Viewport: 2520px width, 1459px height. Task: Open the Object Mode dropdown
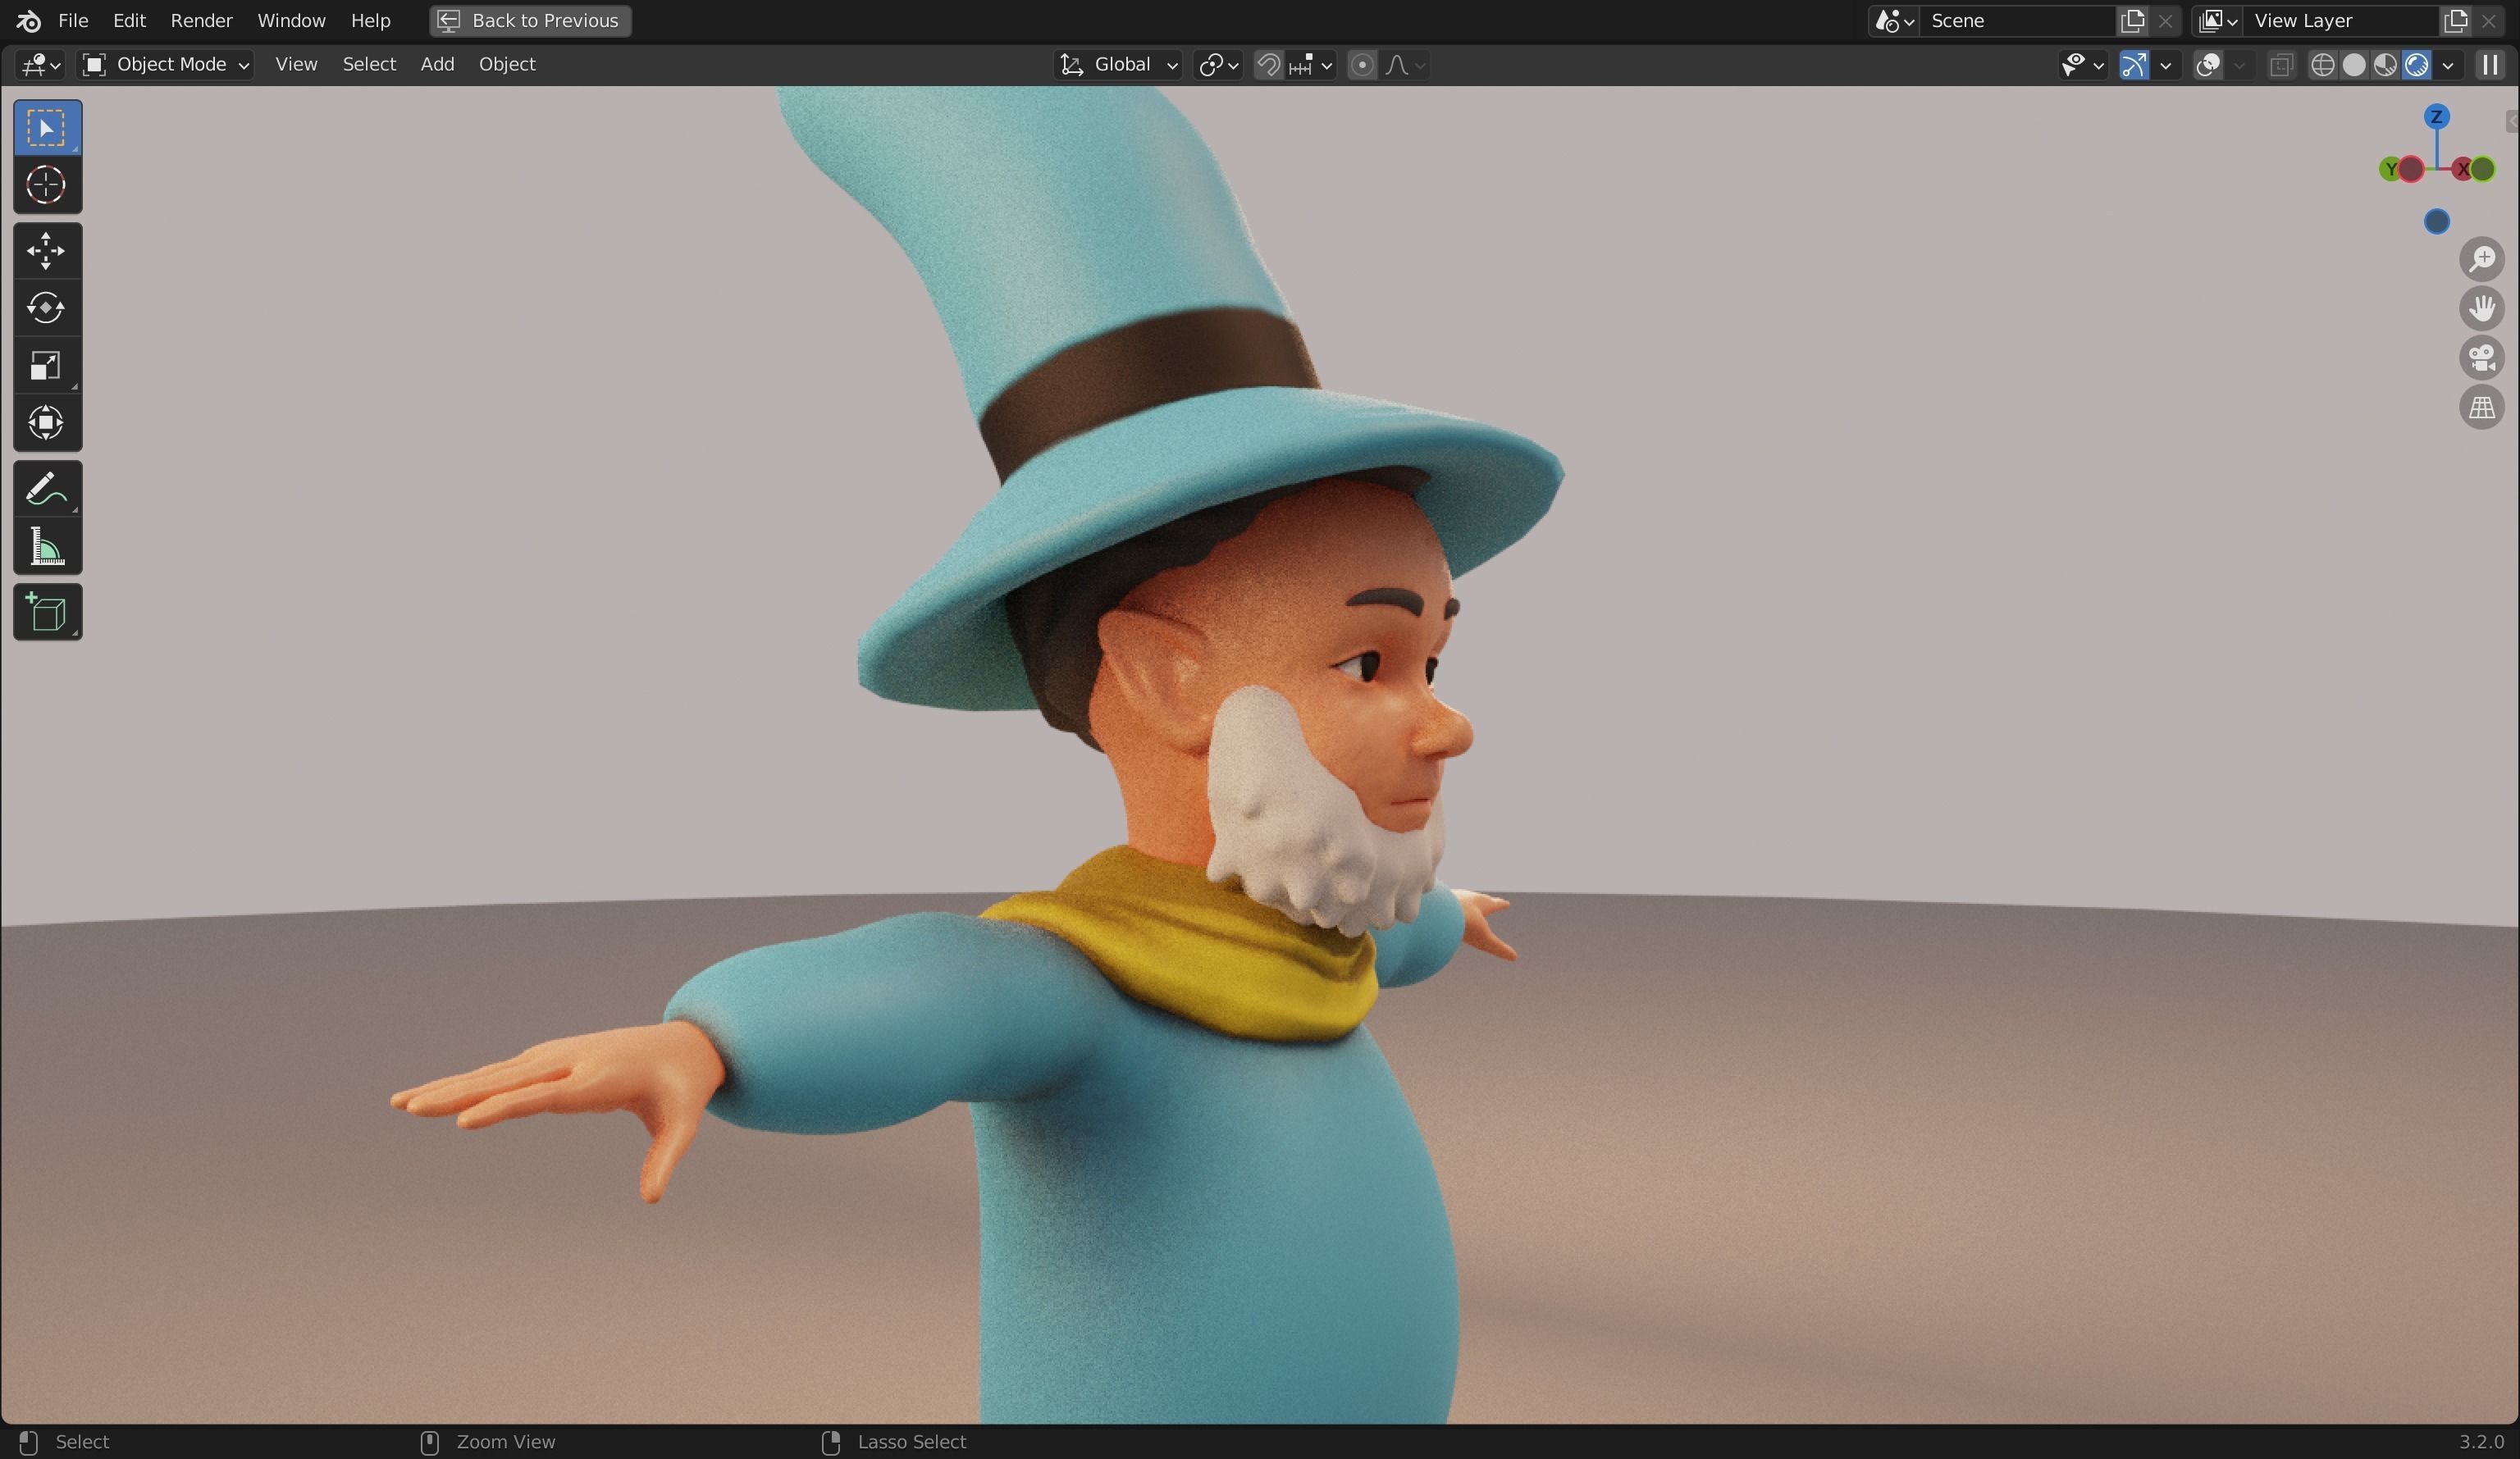click(166, 65)
